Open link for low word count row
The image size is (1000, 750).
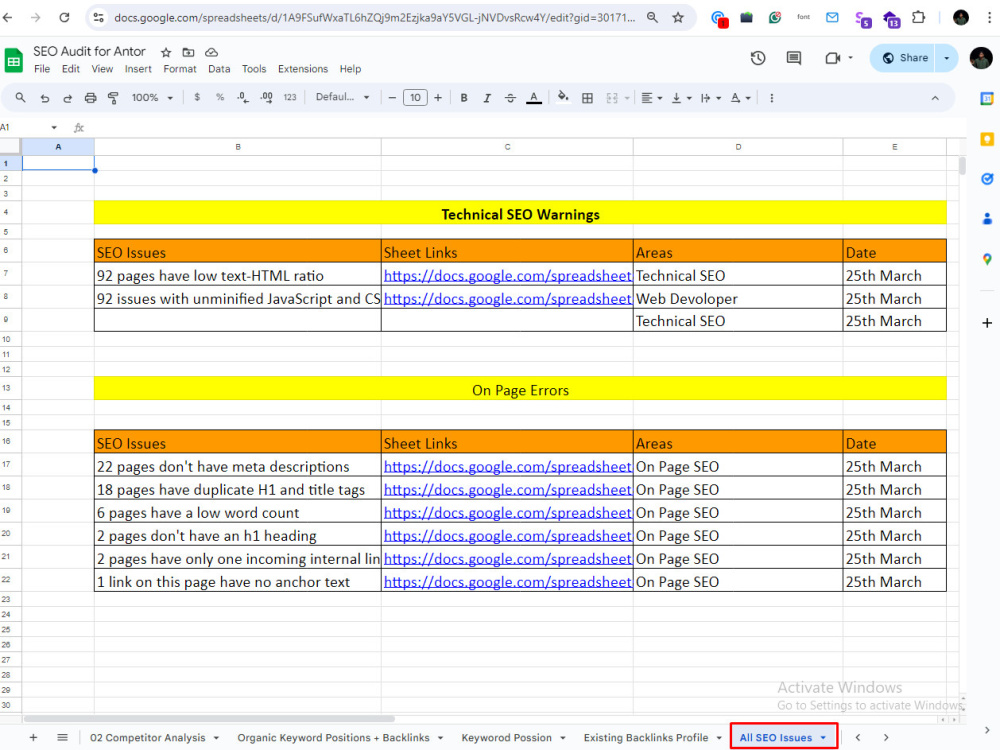pyautogui.click(x=507, y=513)
